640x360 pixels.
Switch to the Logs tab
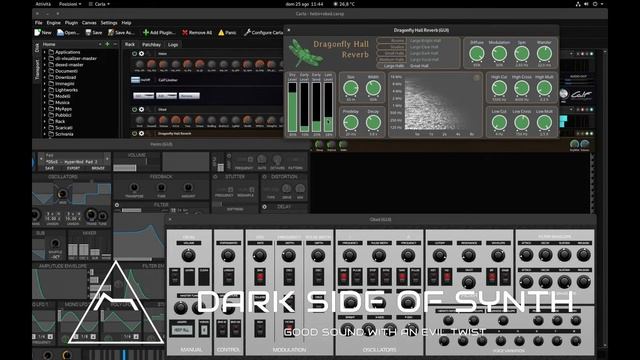coord(173,44)
